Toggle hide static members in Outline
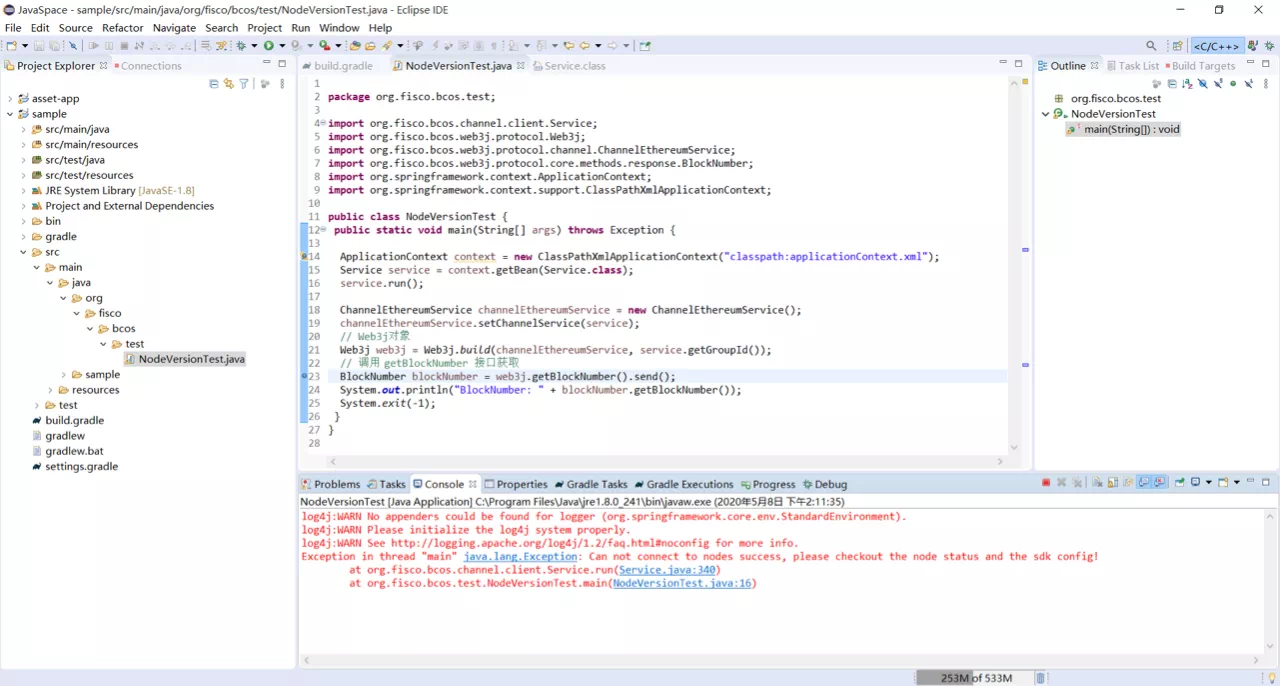This screenshot has width=1280, height=686. click(1218, 84)
